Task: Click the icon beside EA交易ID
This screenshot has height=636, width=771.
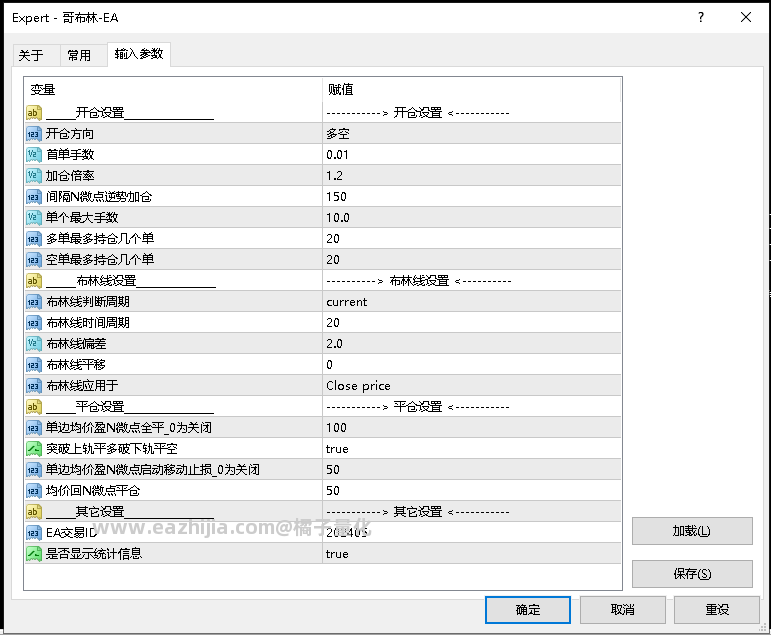Action: pos(33,533)
